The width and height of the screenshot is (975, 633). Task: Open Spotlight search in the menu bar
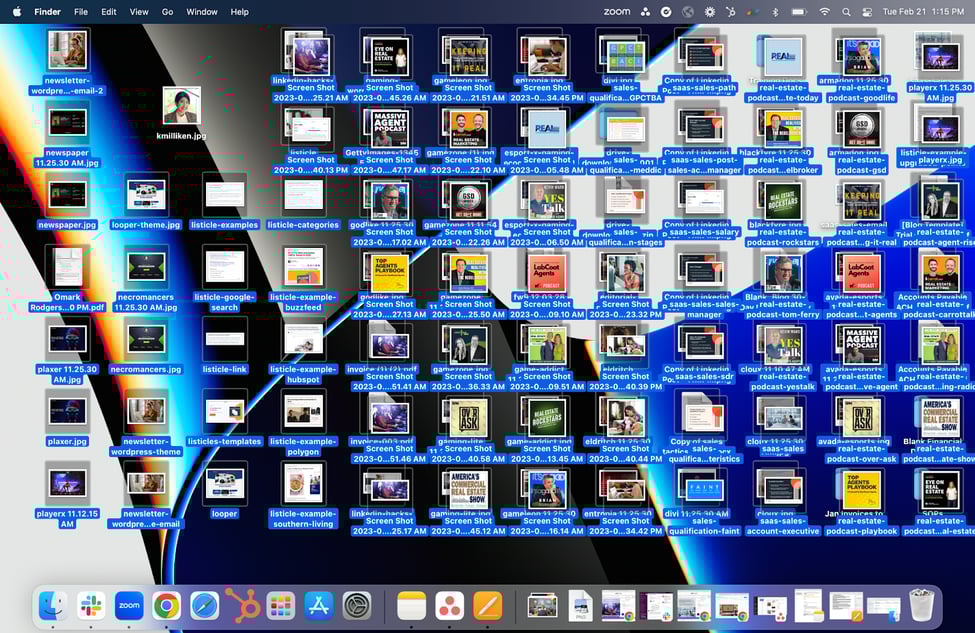click(x=846, y=11)
